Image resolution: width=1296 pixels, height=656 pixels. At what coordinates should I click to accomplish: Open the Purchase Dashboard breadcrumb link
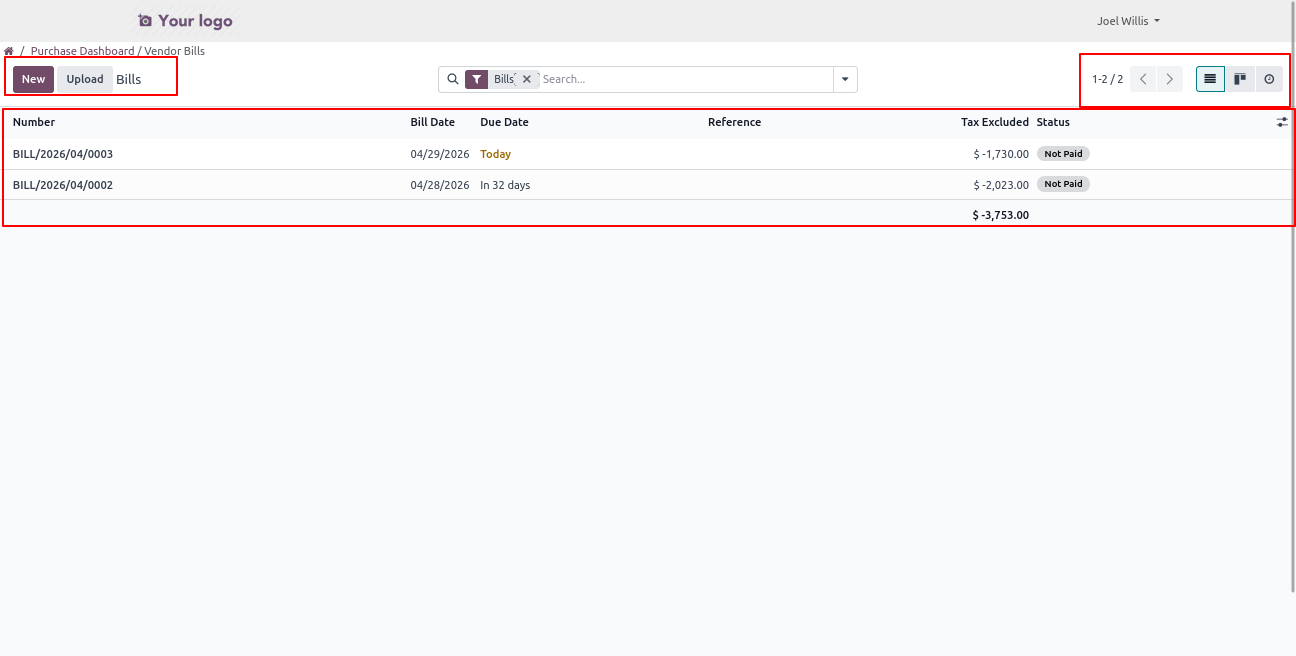click(x=82, y=51)
